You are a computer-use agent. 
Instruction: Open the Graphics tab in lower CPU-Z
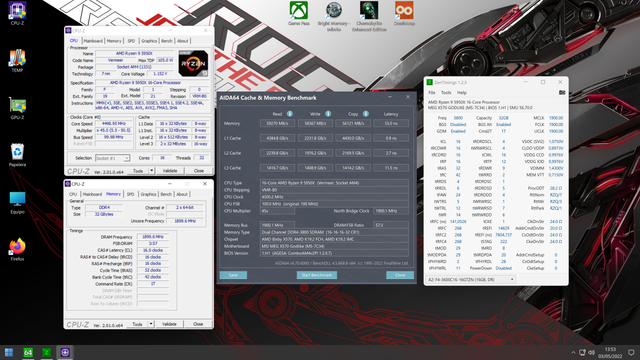(148, 194)
